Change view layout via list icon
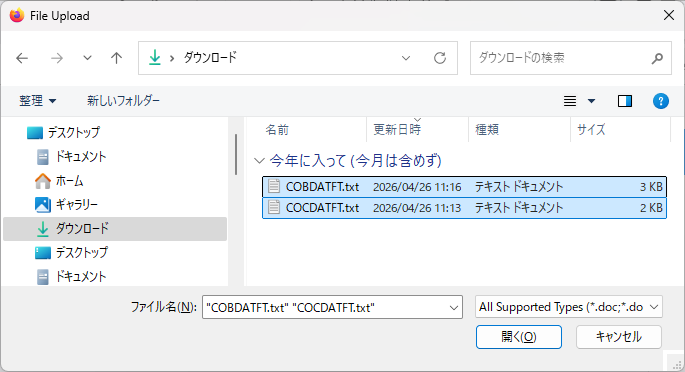685x372 pixels. 570,101
